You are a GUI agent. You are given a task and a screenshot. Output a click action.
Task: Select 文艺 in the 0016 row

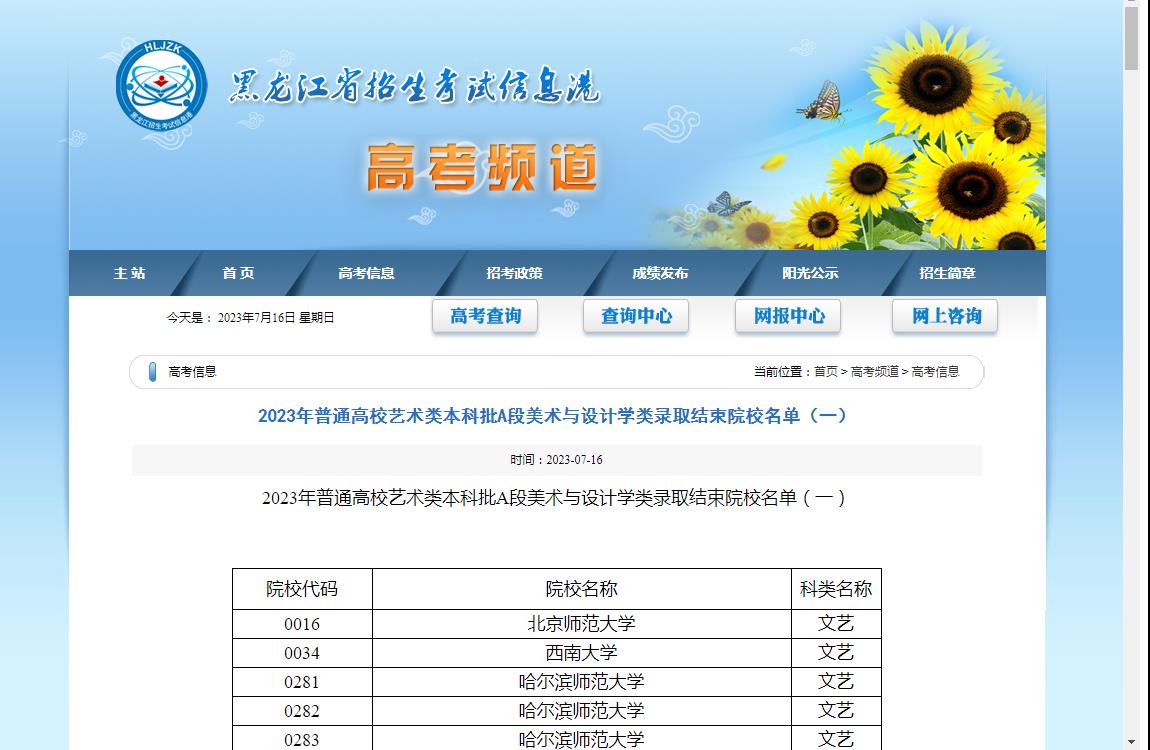click(x=836, y=624)
